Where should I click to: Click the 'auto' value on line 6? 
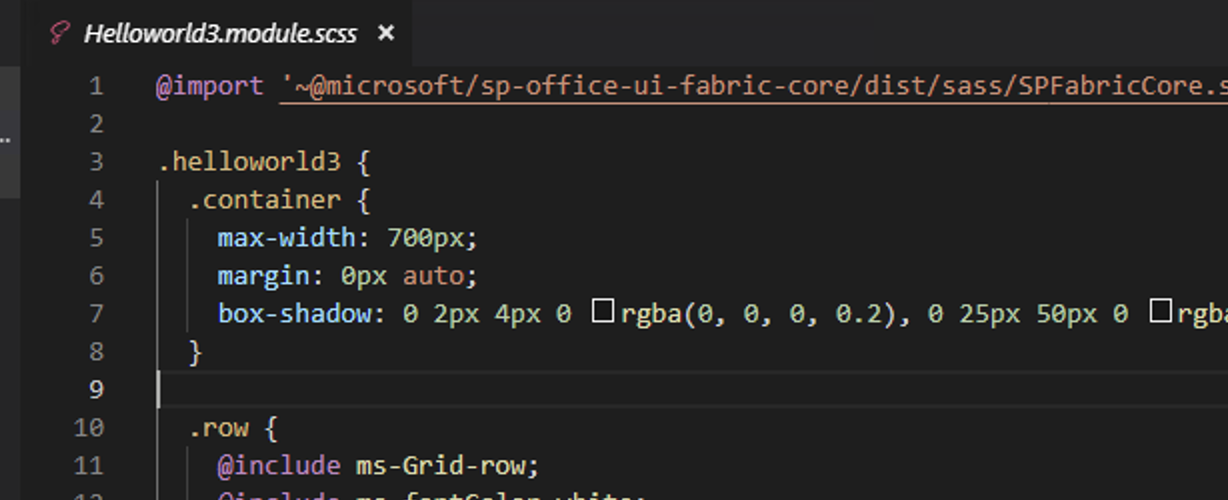tap(434, 275)
